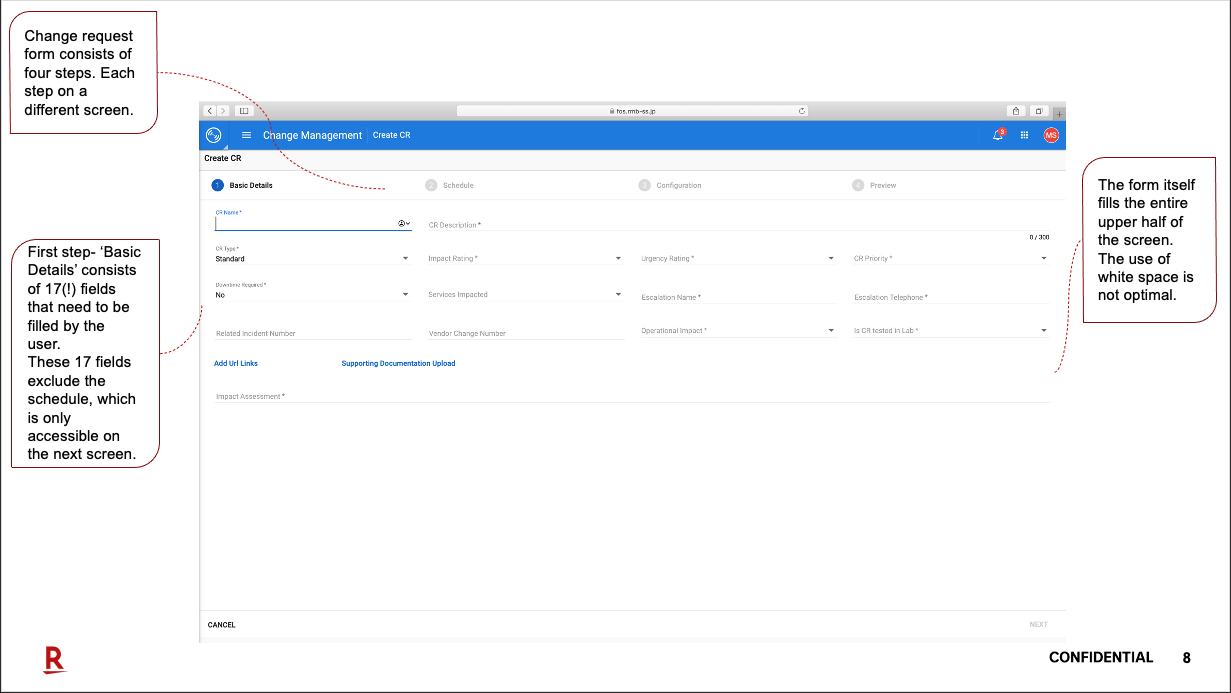Click the 0 / 300 character counter
This screenshot has height=693, width=1231.
[1039, 237]
